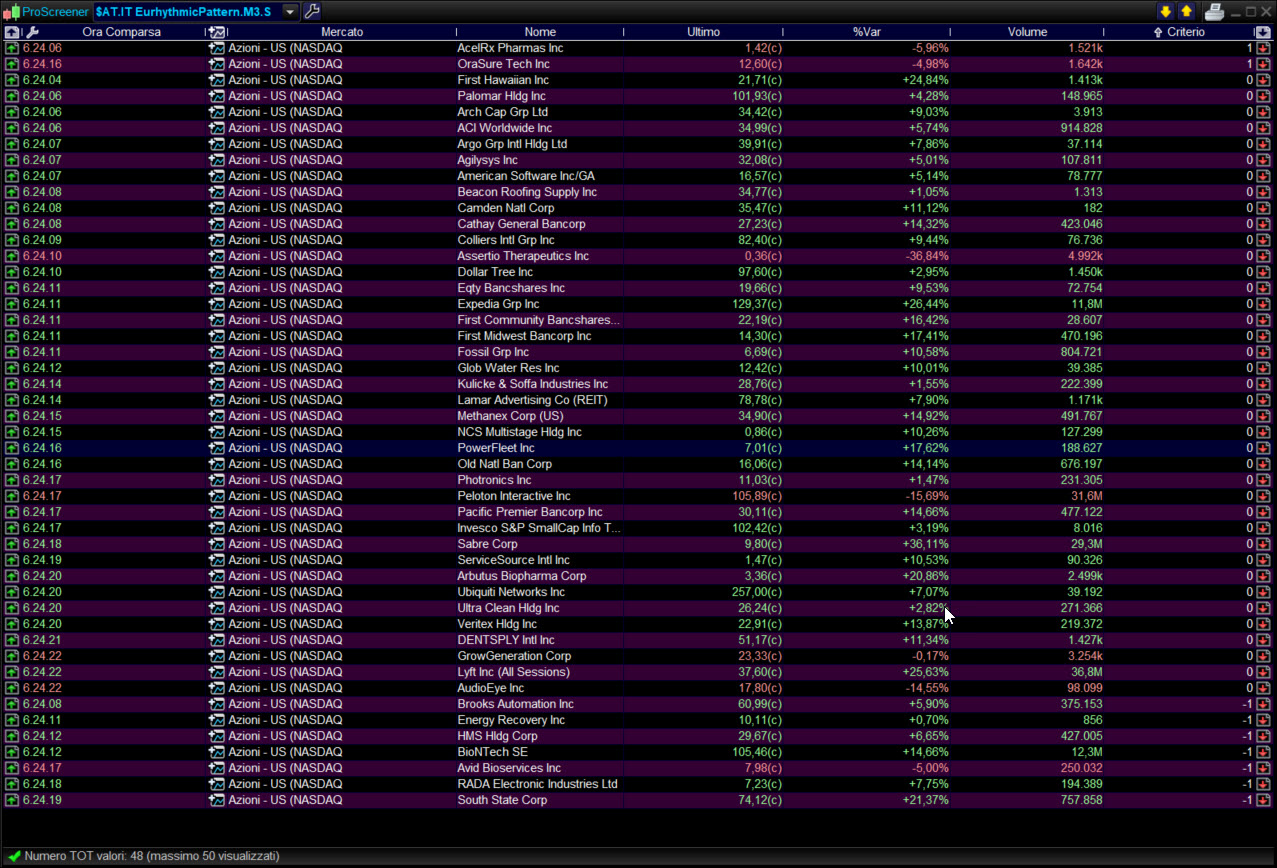1277x868 pixels.
Task: Select the GrowGeneration Corp name
Action: [x=514, y=656]
